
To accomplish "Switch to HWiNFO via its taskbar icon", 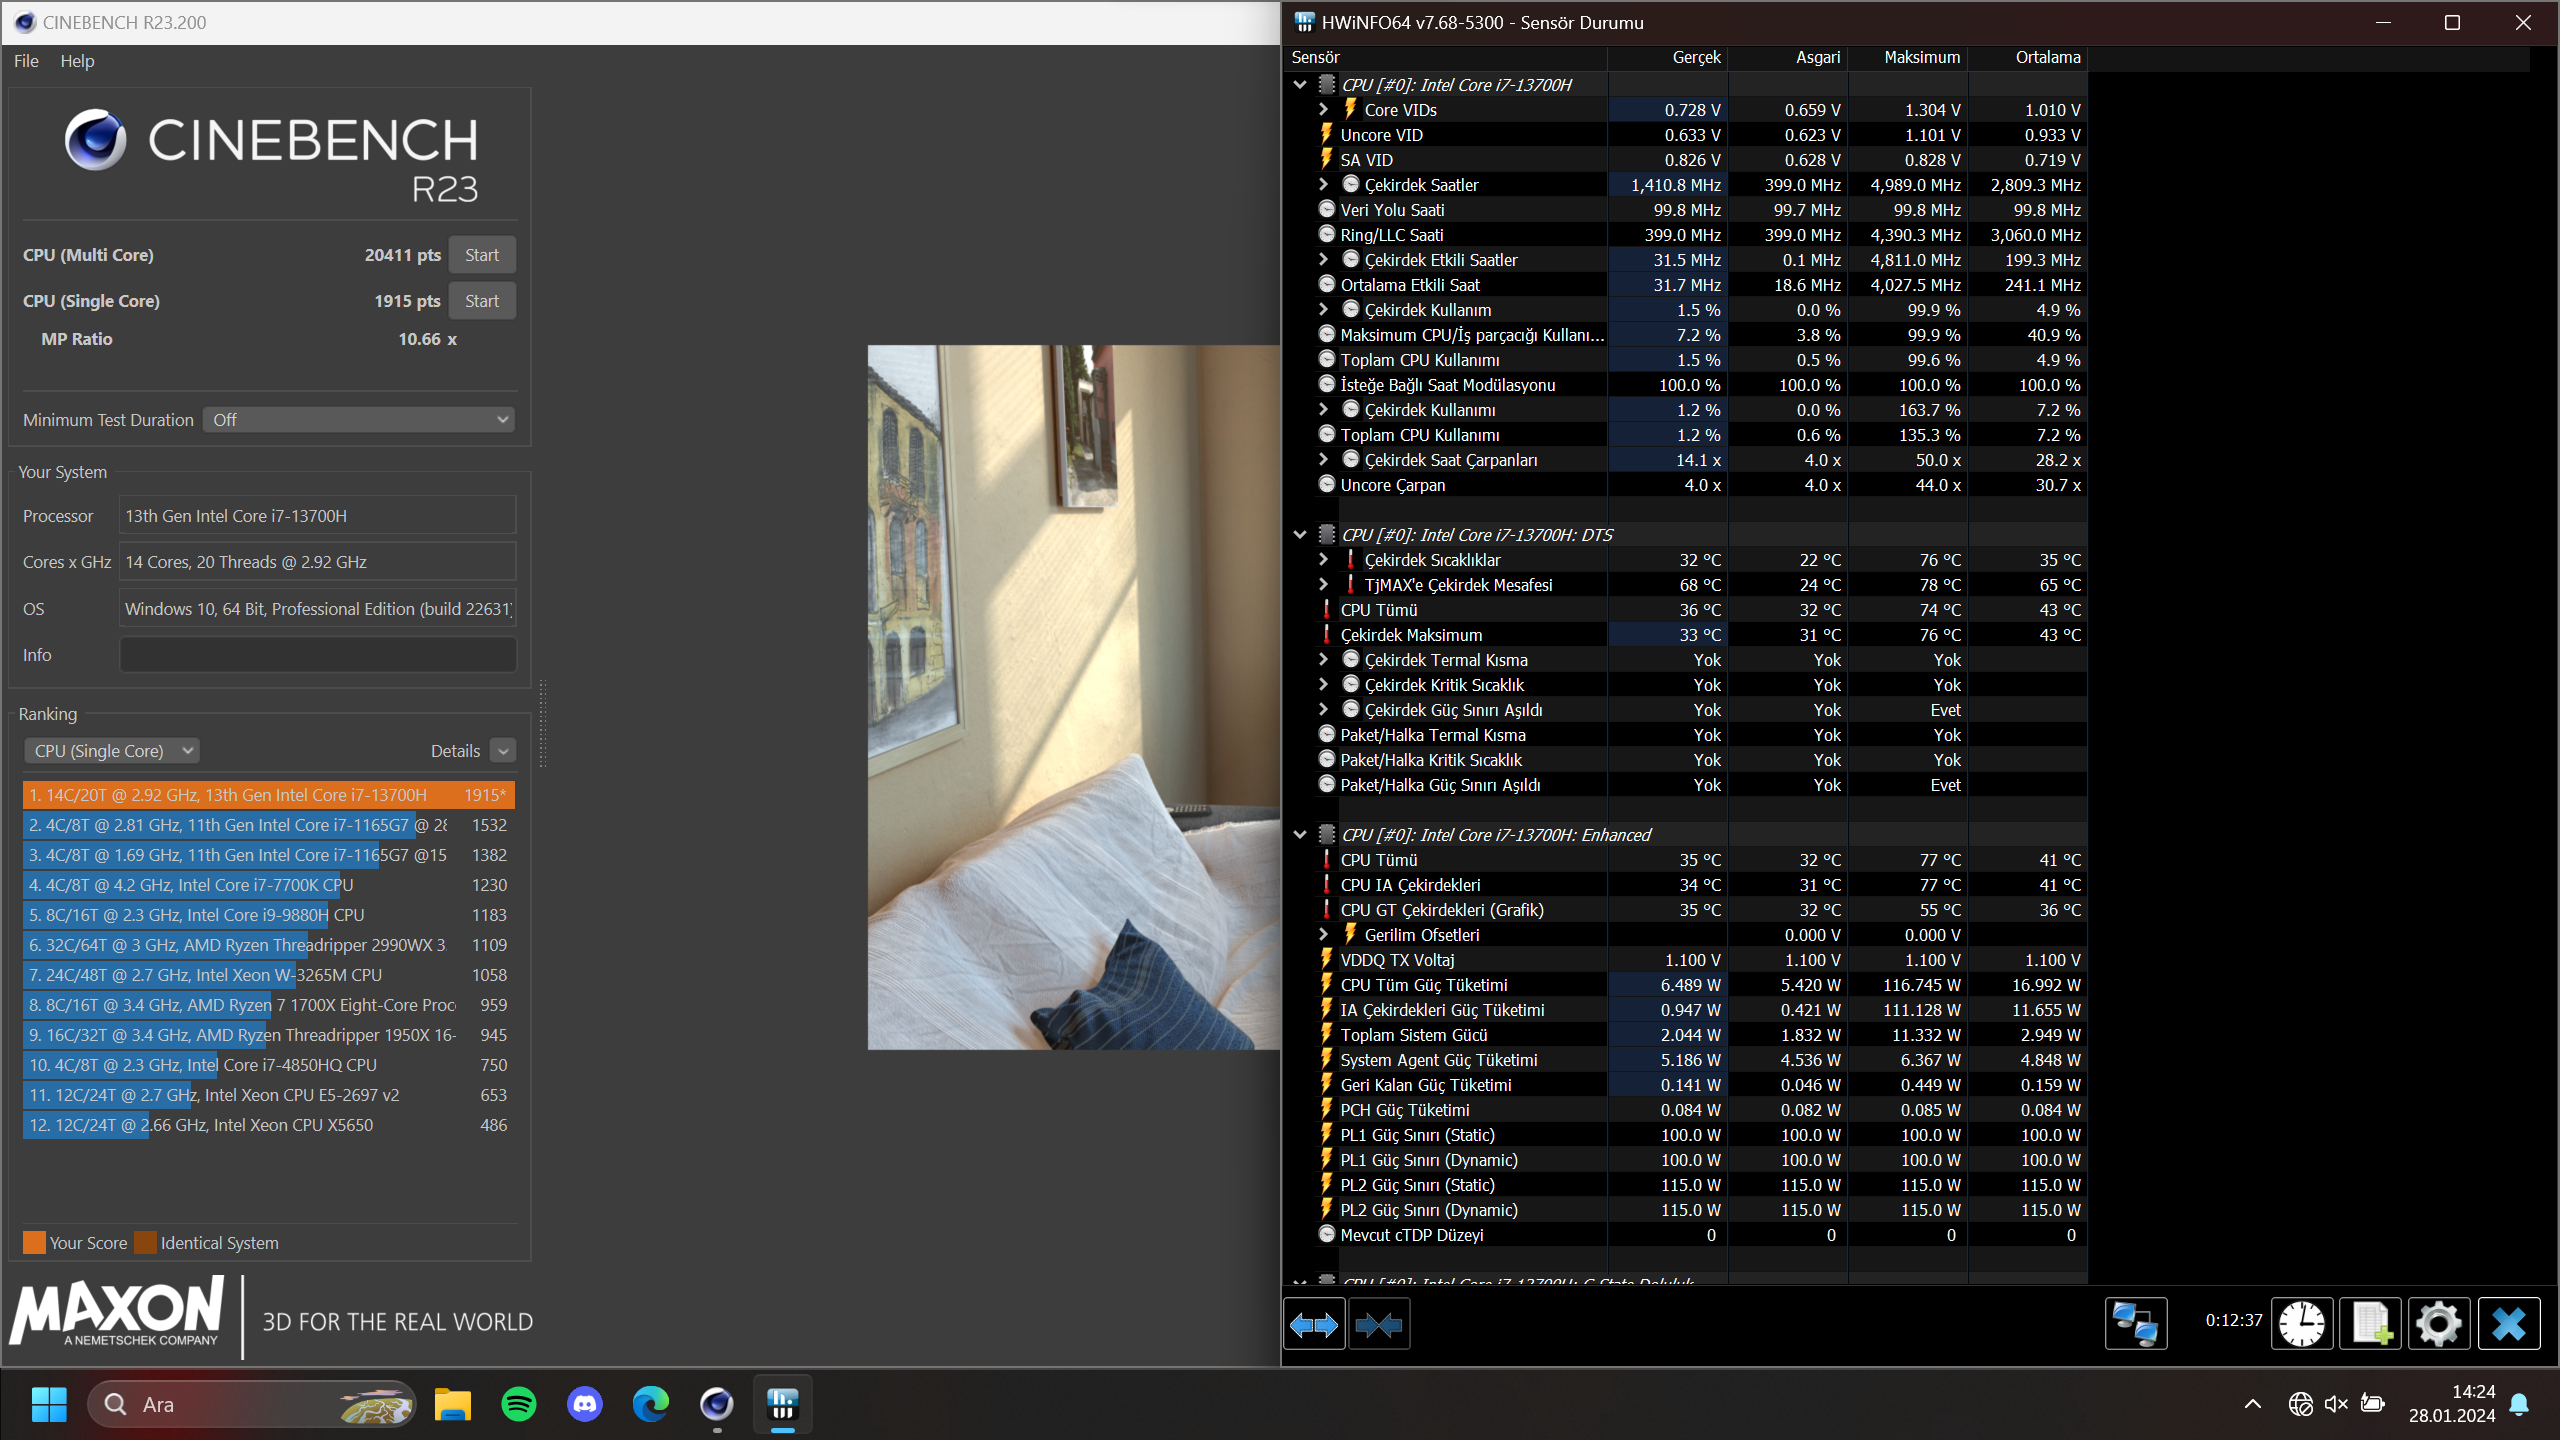I will (783, 1404).
